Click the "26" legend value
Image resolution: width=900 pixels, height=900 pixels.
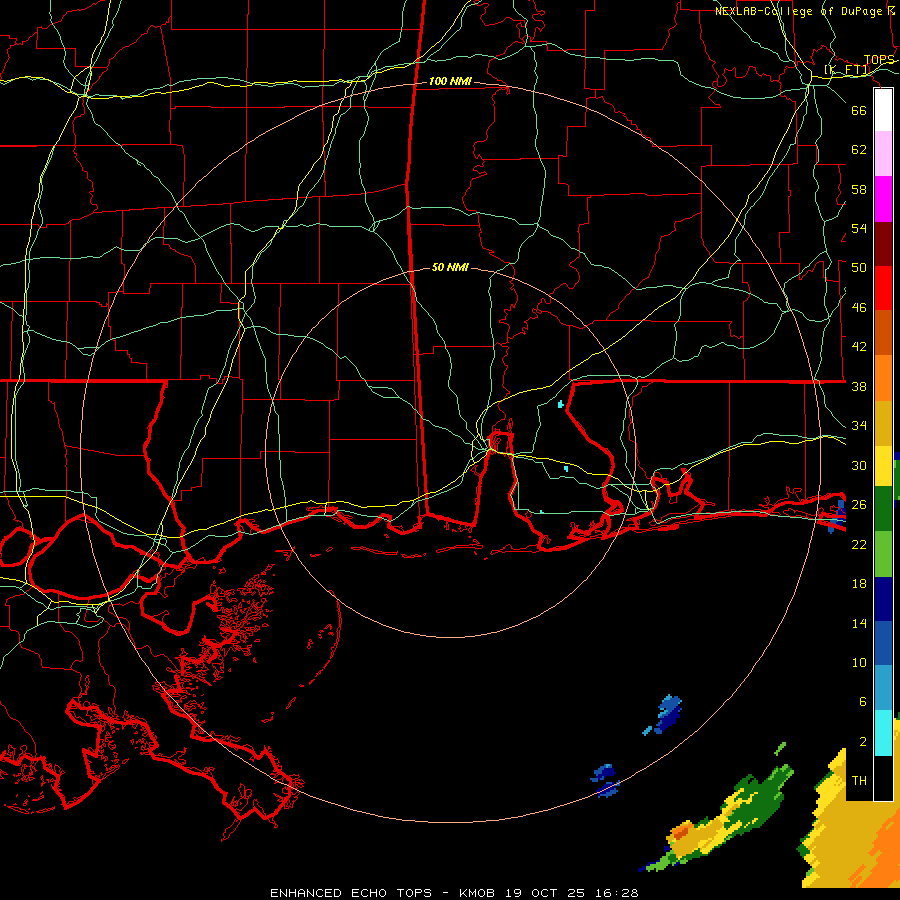pyautogui.click(x=859, y=505)
